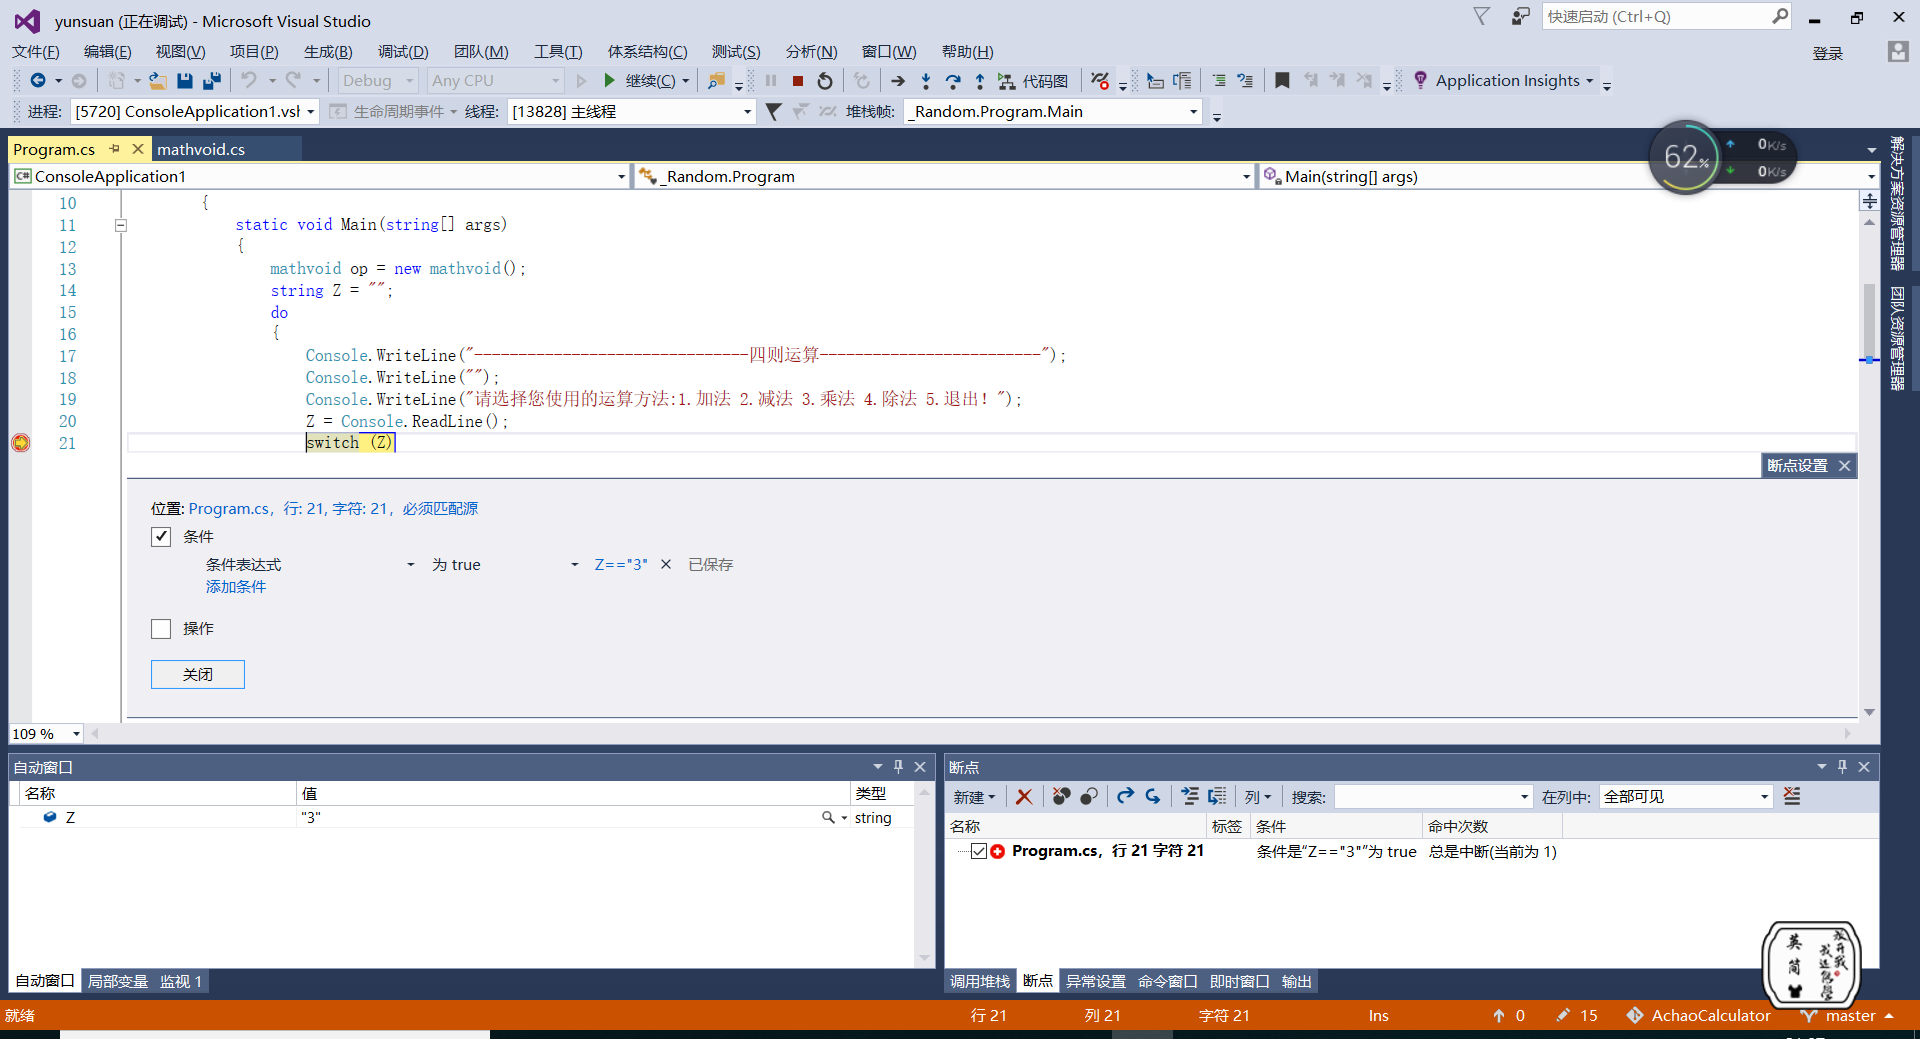Click the Find in Files icon
Image resolution: width=1920 pixels, height=1039 pixels.
pos(716,81)
